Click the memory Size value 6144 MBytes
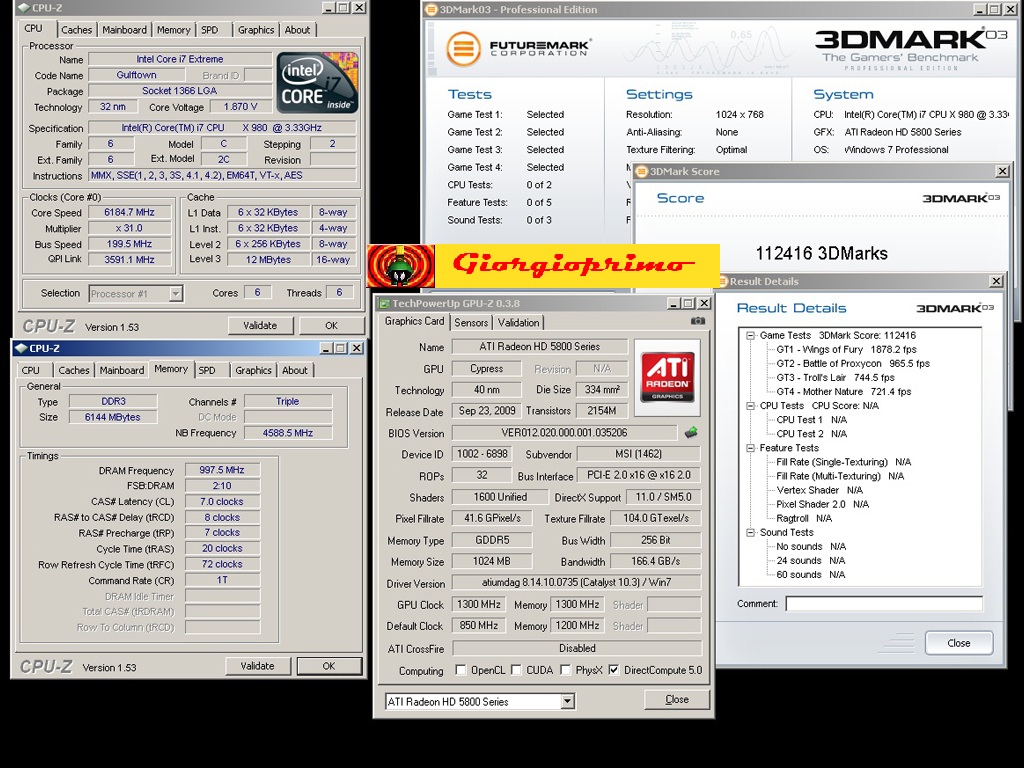Viewport: 1024px width, 768px height. [112, 417]
